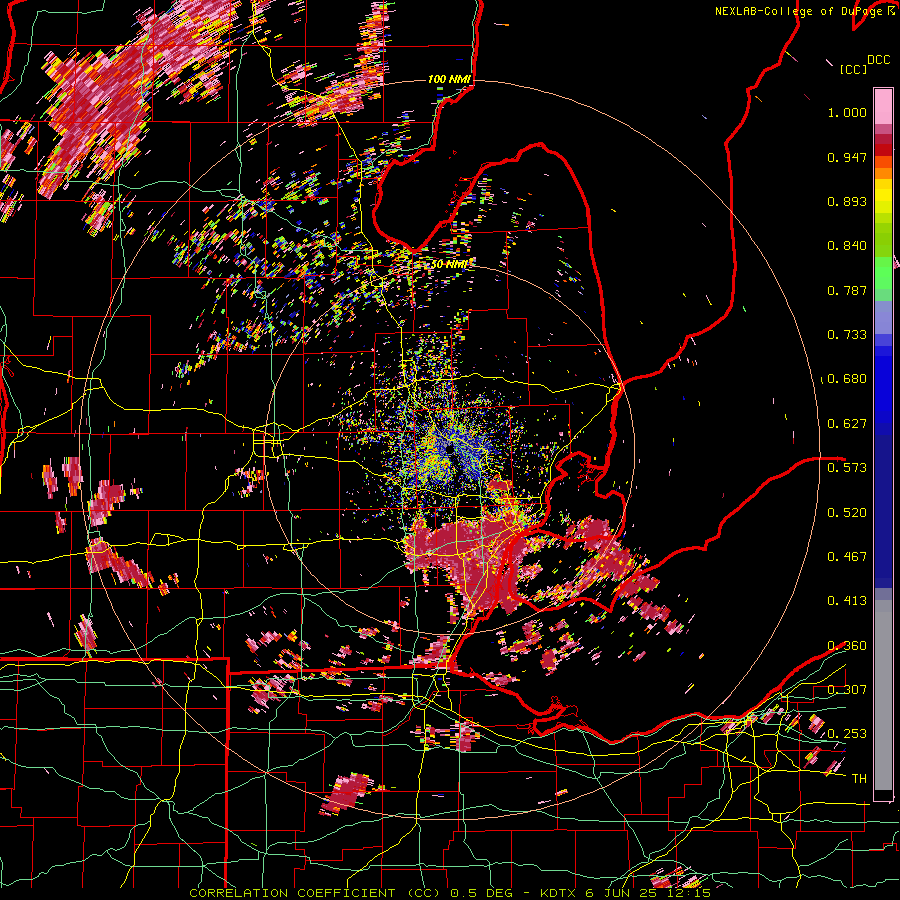
Task: Select the 0.893 scale value
Action: point(847,201)
